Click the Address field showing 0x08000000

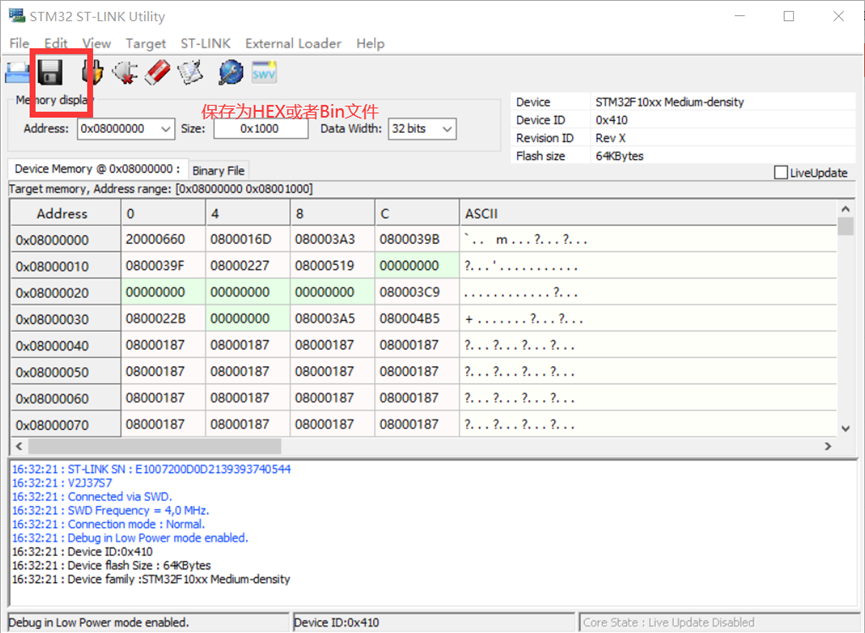tap(118, 129)
